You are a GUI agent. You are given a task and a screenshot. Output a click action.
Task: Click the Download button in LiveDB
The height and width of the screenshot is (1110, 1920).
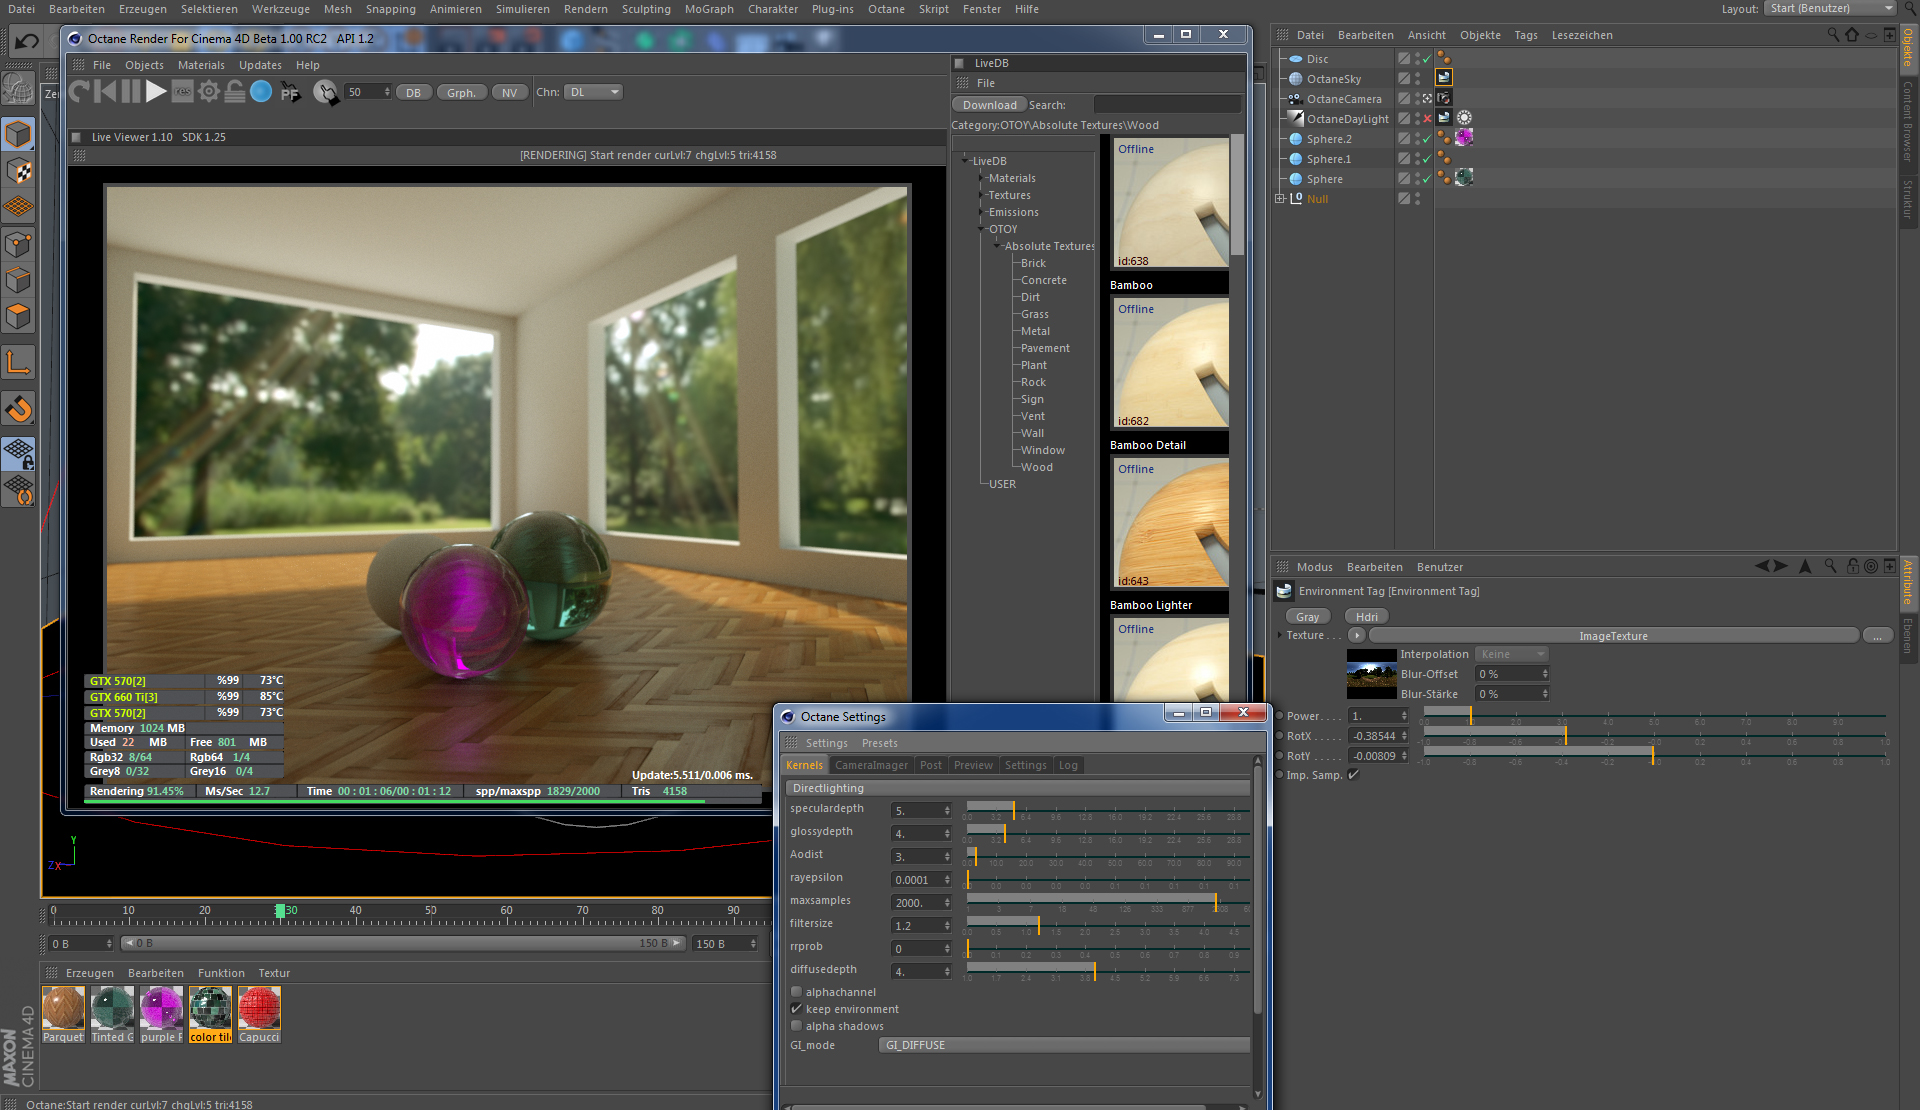pyautogui.click(x=989, y=105)
